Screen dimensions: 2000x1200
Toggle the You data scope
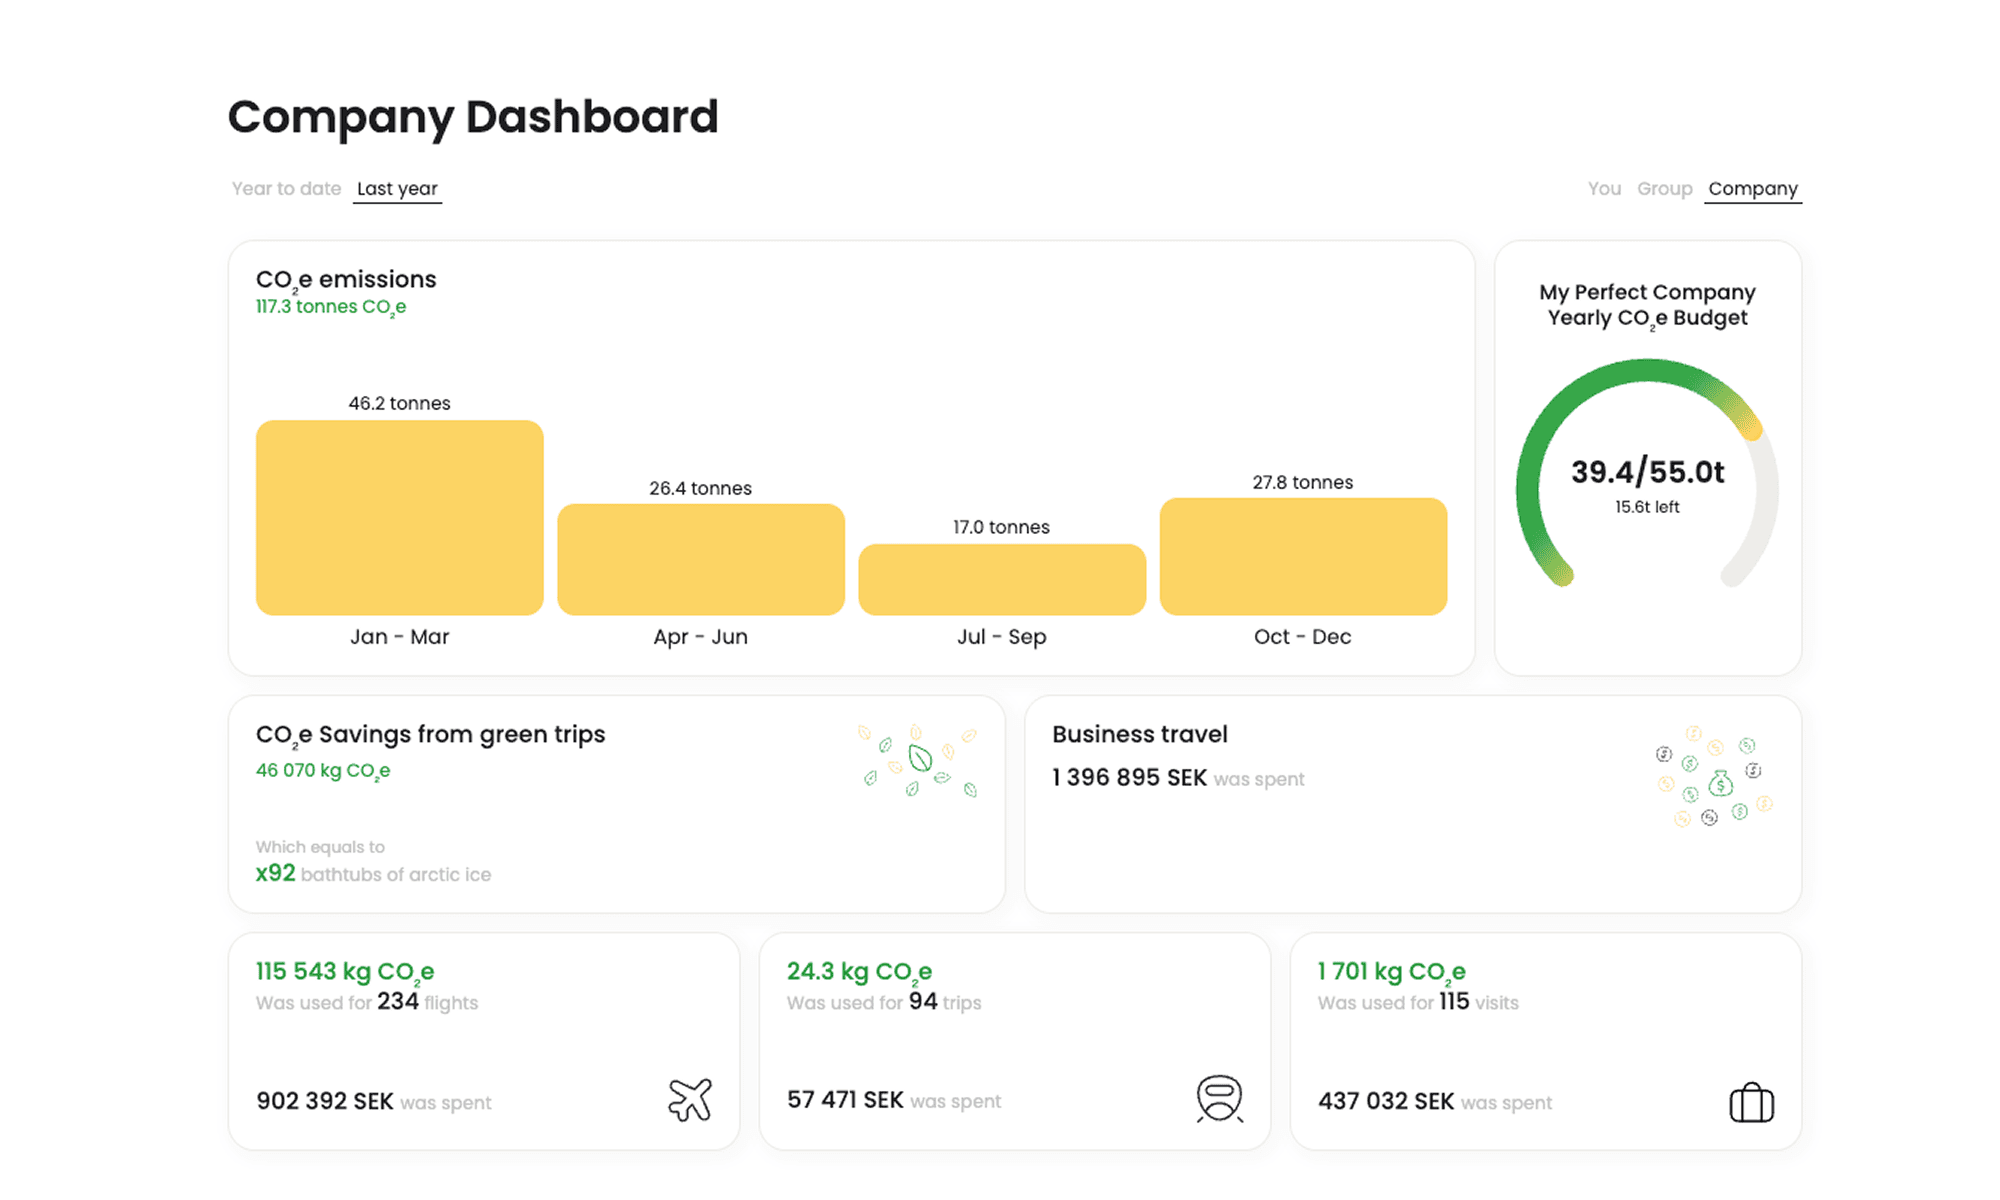pos(1604,188)
